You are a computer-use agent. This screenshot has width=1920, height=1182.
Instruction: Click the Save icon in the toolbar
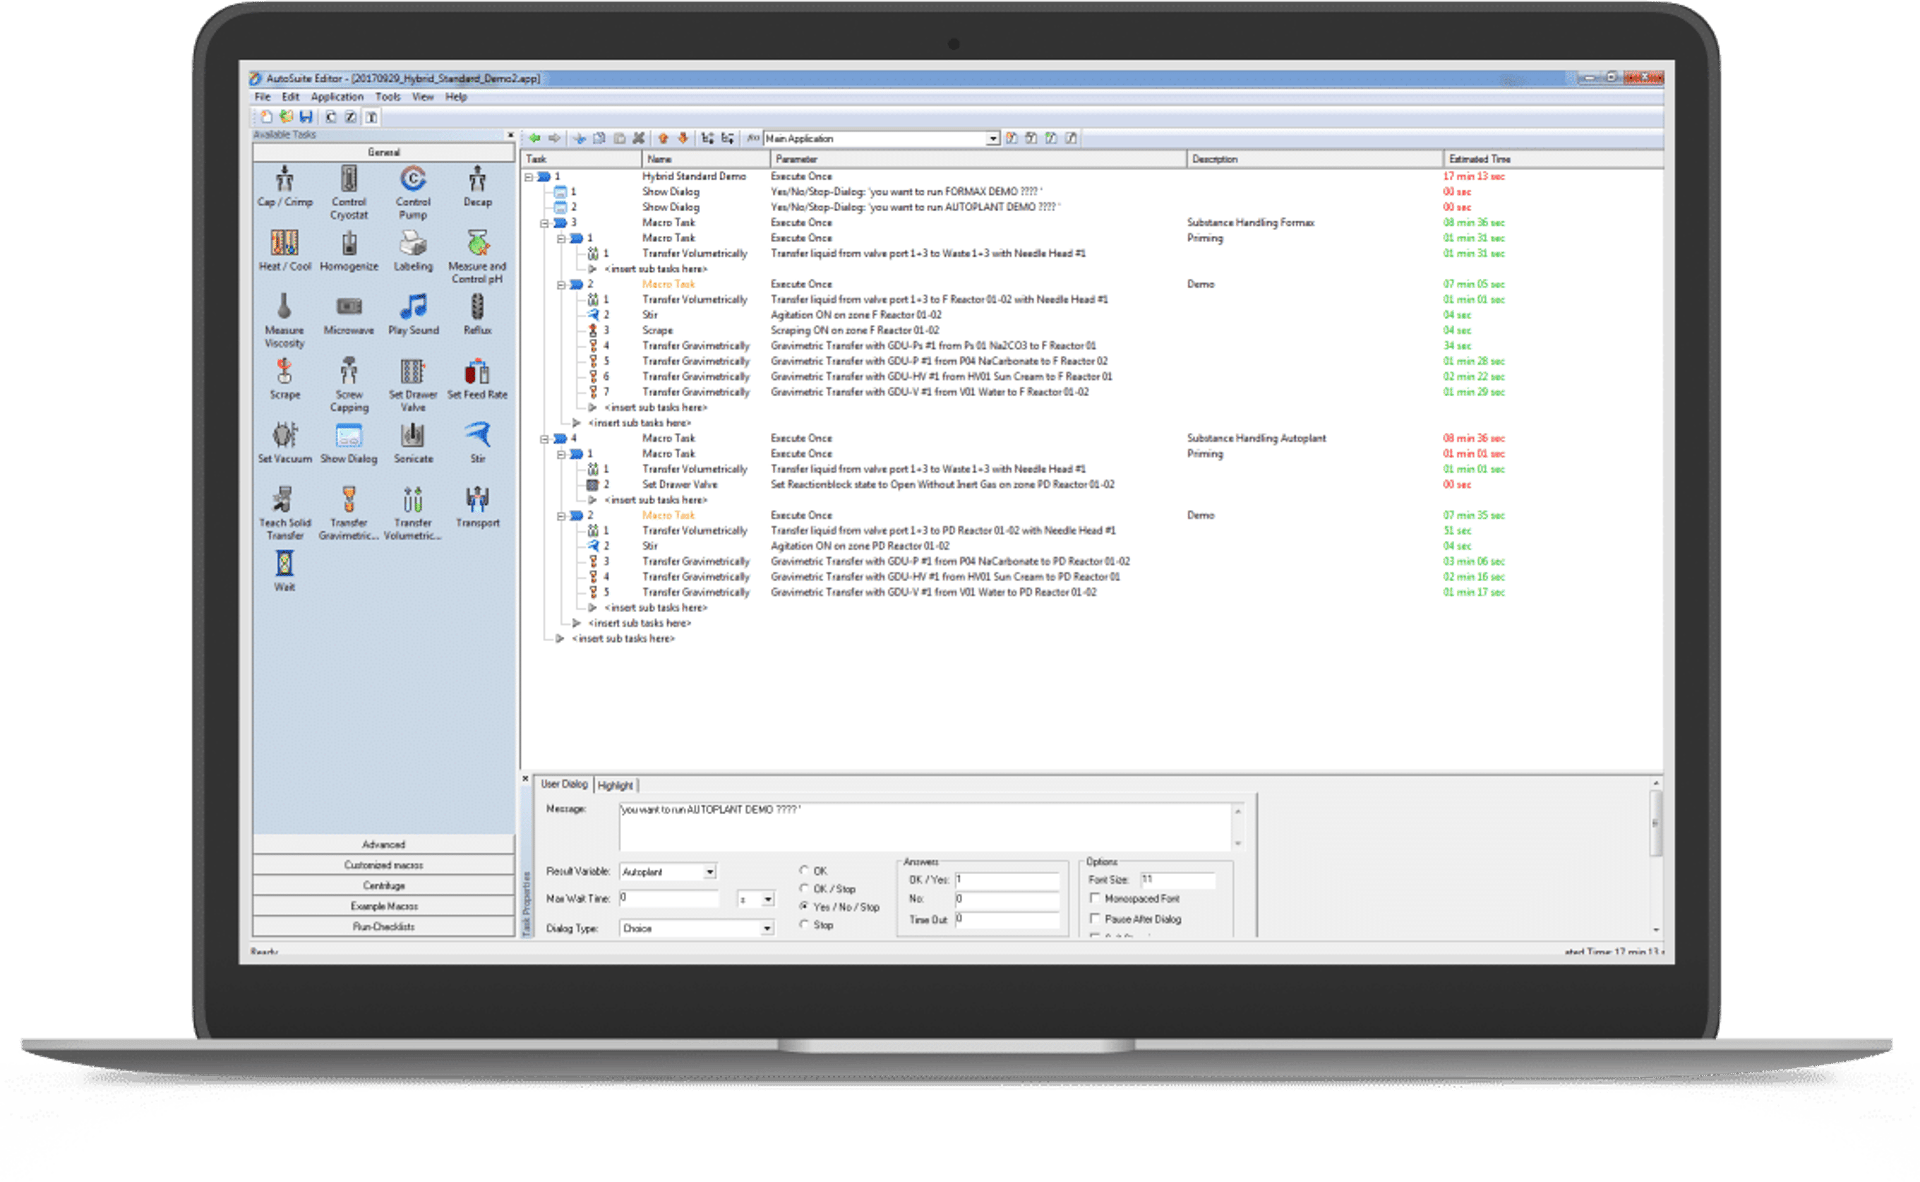click(306, 117)
